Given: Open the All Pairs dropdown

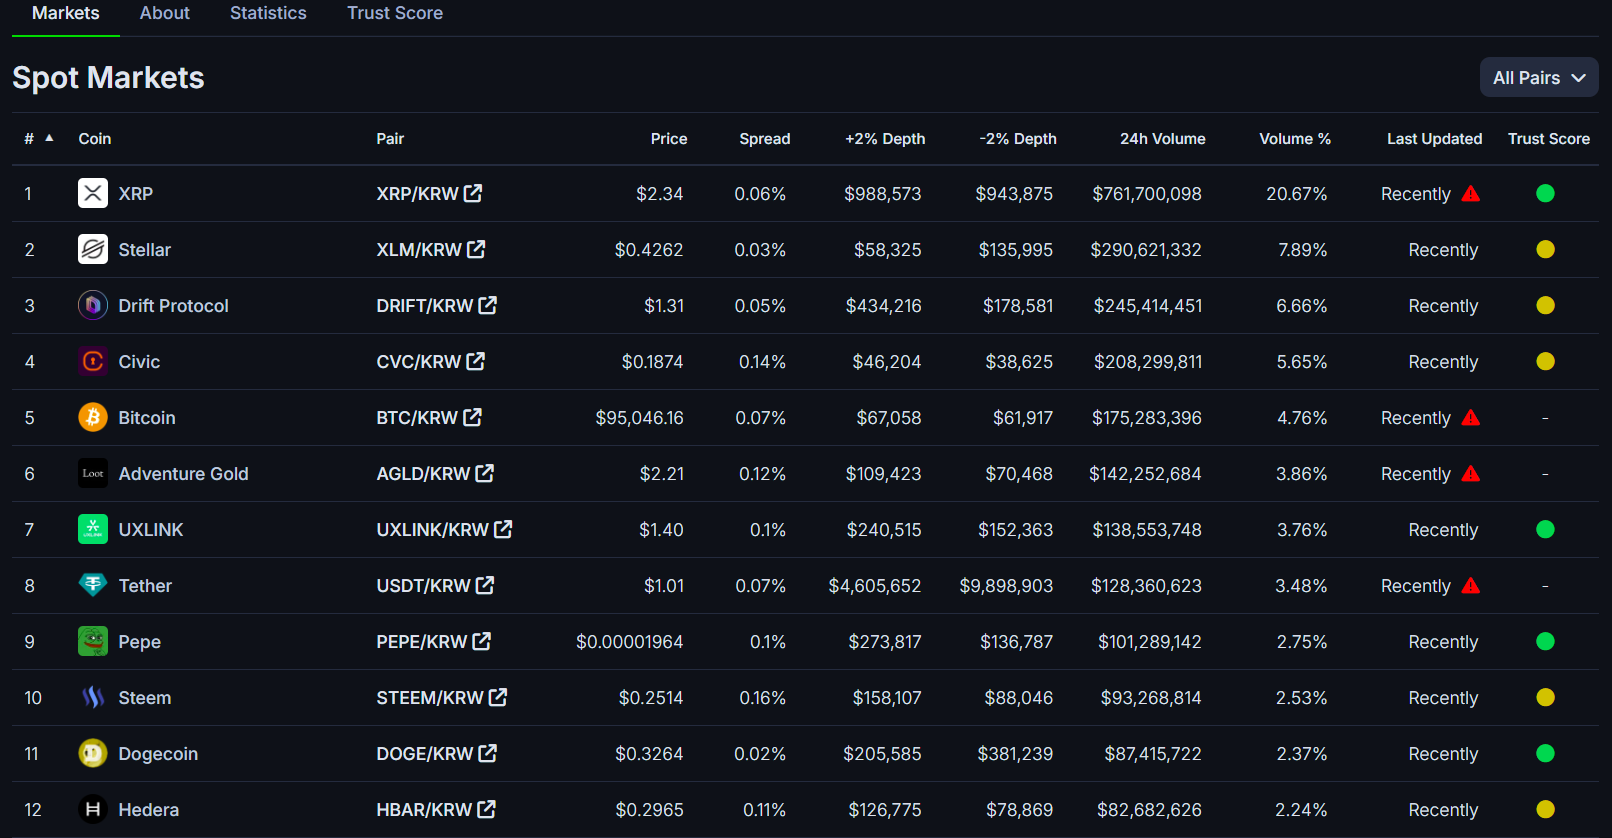Looking at the screenshot, I should pyautogui.click(x=1539, y=78).
